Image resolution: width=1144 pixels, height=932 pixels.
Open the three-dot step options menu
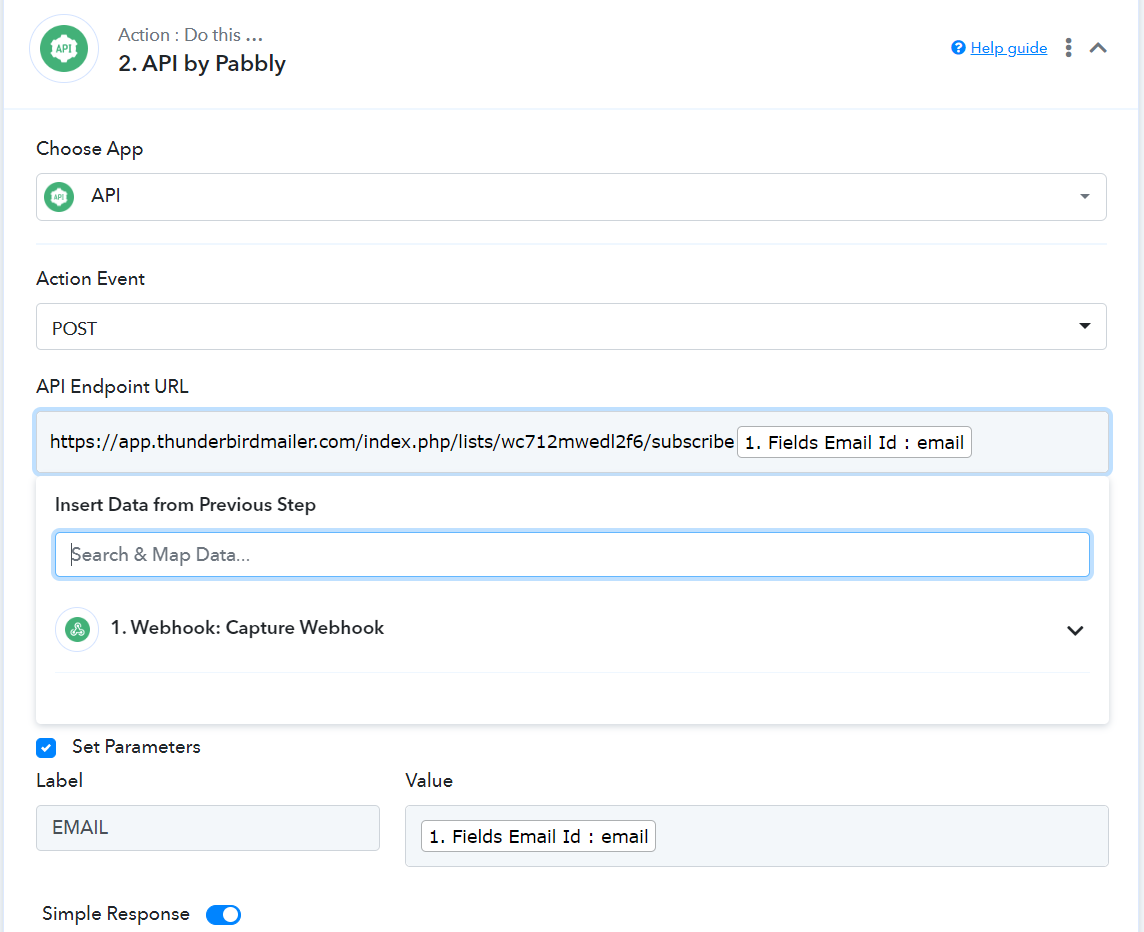tap(1068, 48)
